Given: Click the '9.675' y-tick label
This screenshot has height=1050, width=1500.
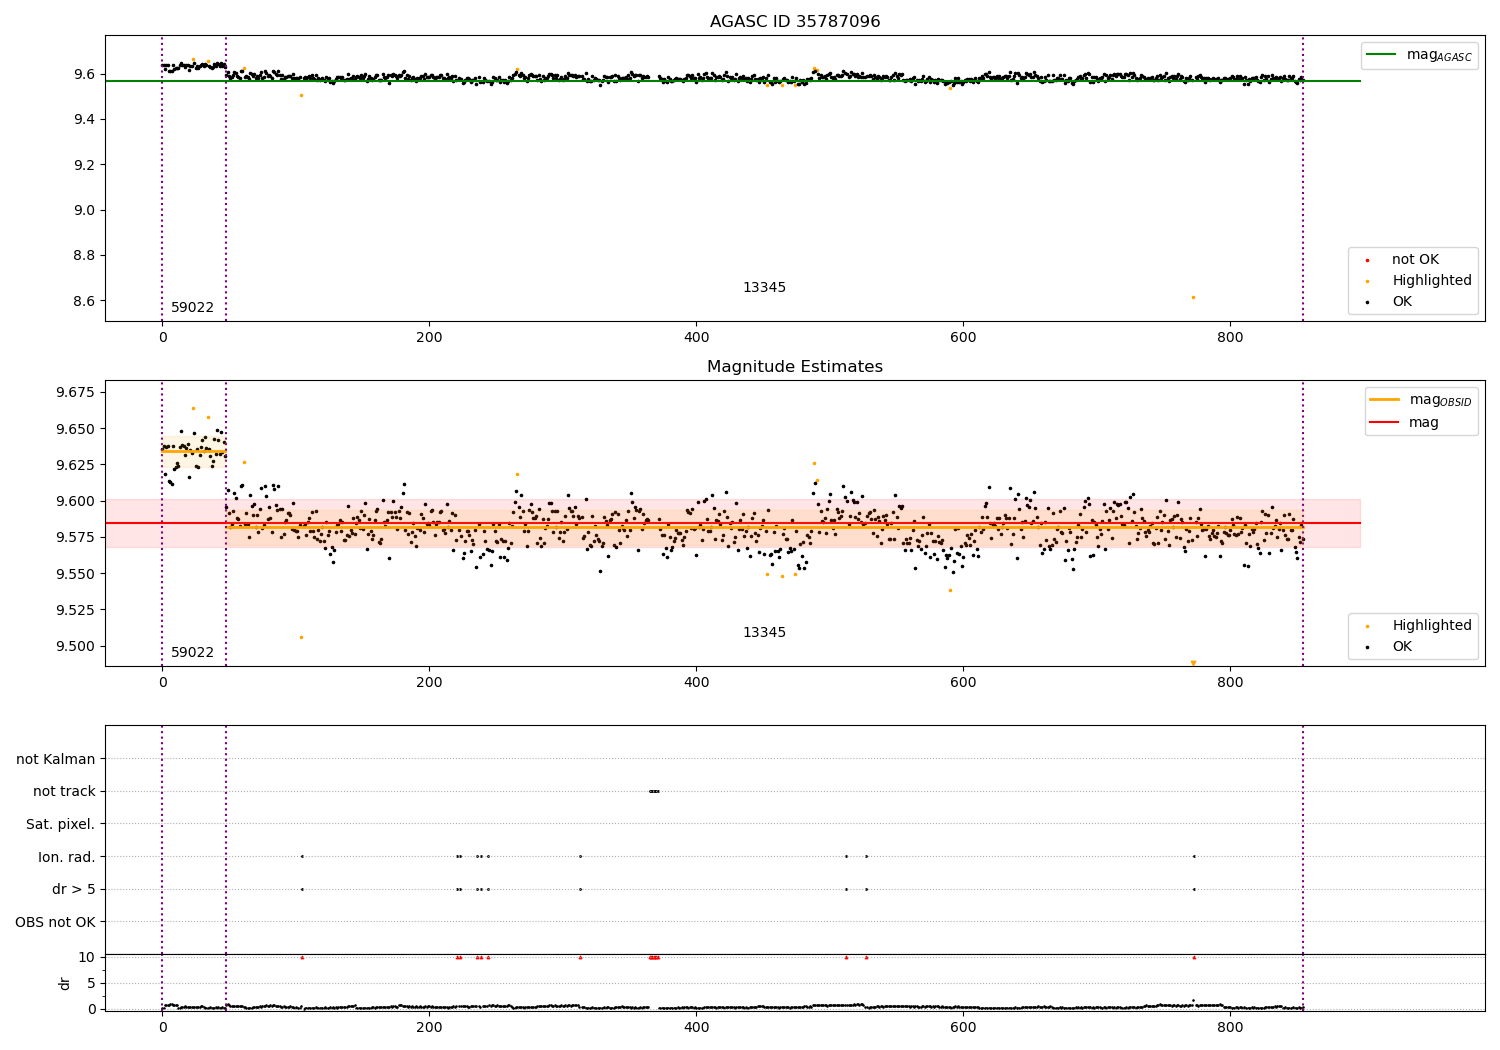Looking at the screenshot, I should 76,392.
